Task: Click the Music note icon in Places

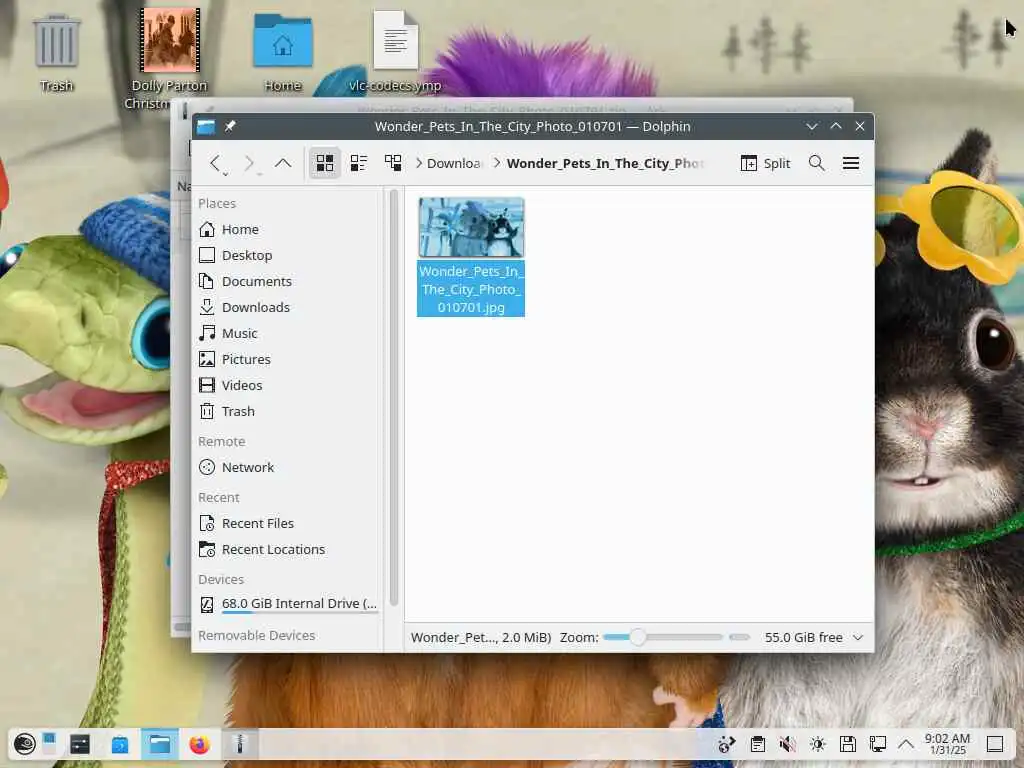Action: click(207, 334)
